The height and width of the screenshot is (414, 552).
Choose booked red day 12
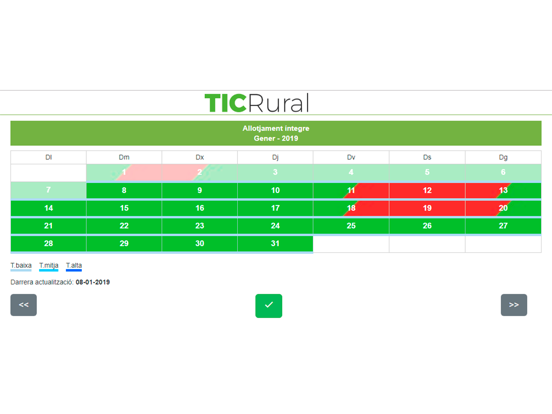pos(427,190)
